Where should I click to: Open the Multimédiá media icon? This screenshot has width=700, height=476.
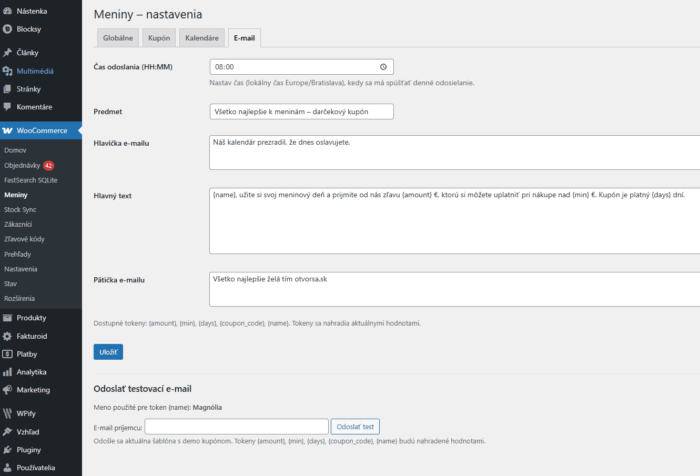(x=8, y=71)
